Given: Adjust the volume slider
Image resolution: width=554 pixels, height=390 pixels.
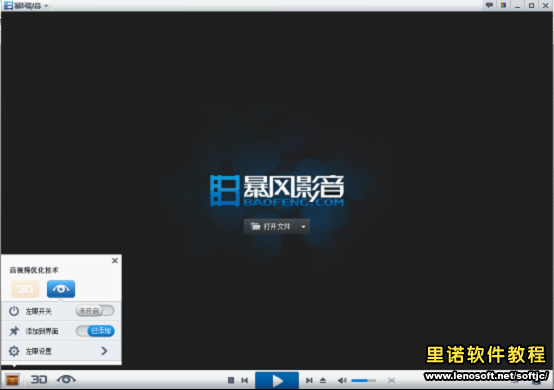Looking at the screenshot, I should click(364, 380).
